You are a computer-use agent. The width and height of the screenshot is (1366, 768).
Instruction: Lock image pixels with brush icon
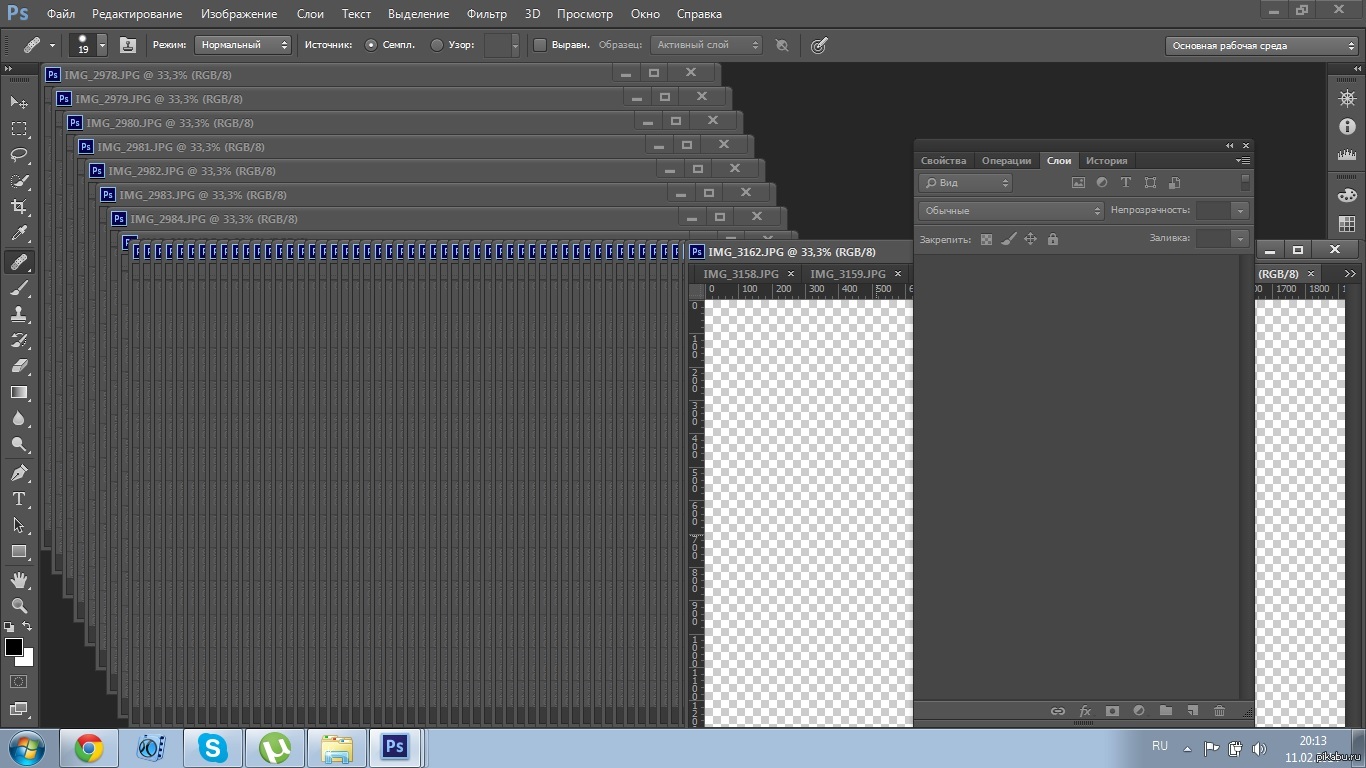[1008, 239]
